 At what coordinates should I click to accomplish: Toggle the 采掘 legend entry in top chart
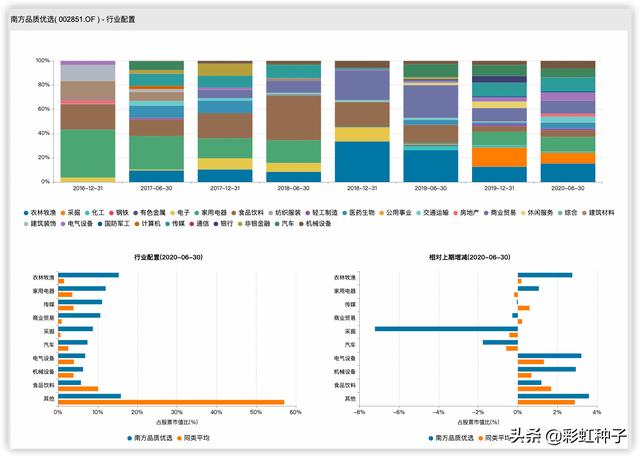point(70,213)
